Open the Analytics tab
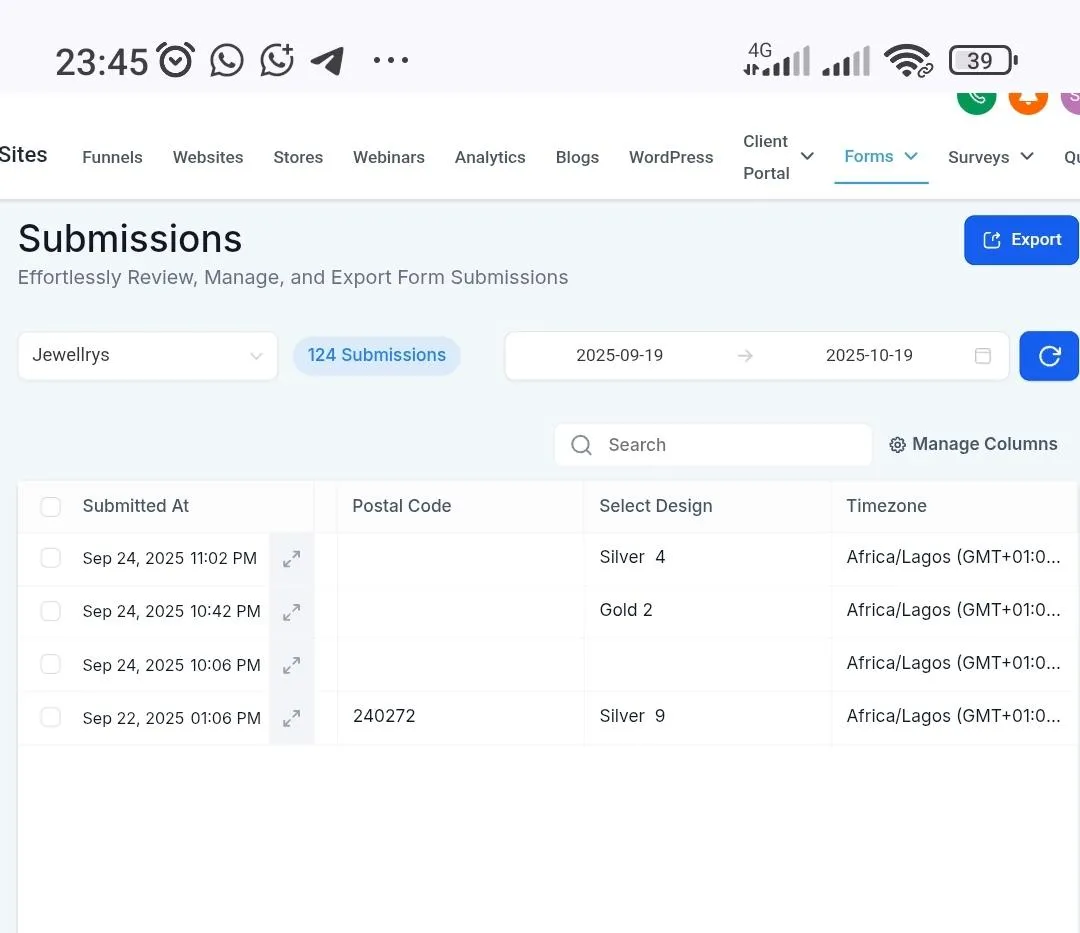The height and width of the screenshot is (933, 1080). (x=490, y=157)
